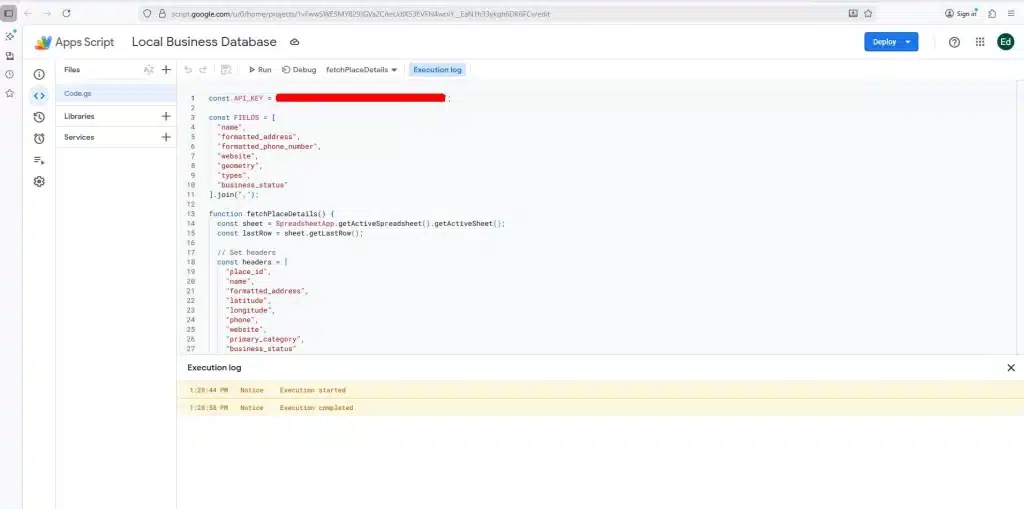Add a new file with plus icon

click(x=166, y=70)
